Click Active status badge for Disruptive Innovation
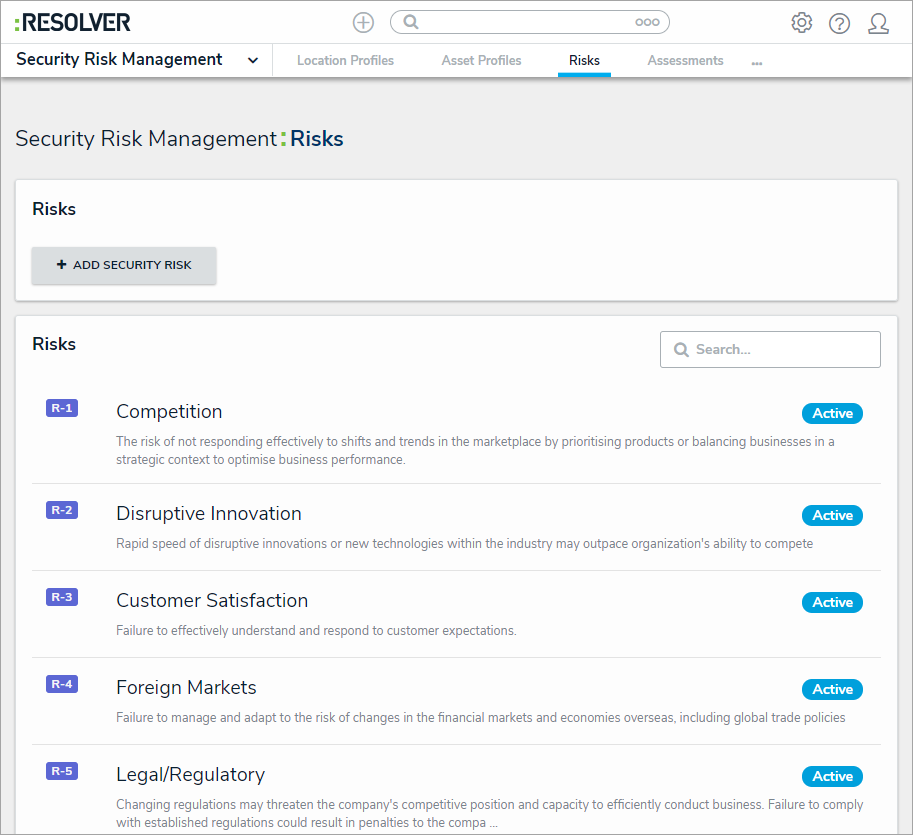The width and height of the screenshot is (913, 835). point(832,515)
